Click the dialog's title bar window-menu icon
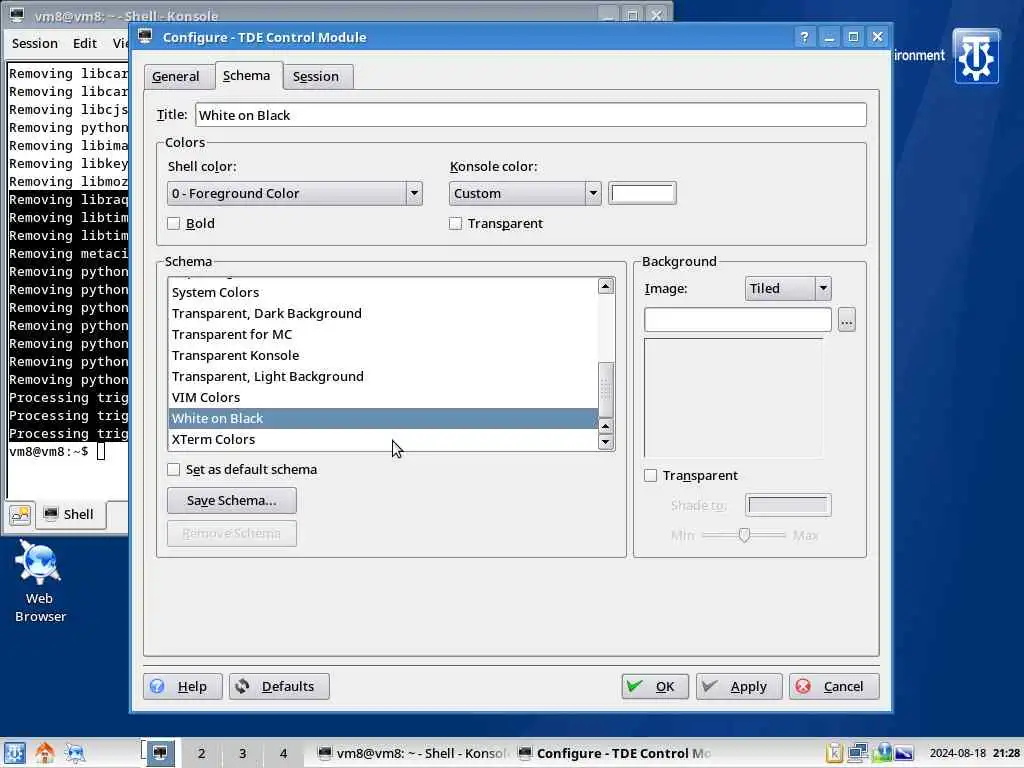1024x768 pixels. pos(145,37)
